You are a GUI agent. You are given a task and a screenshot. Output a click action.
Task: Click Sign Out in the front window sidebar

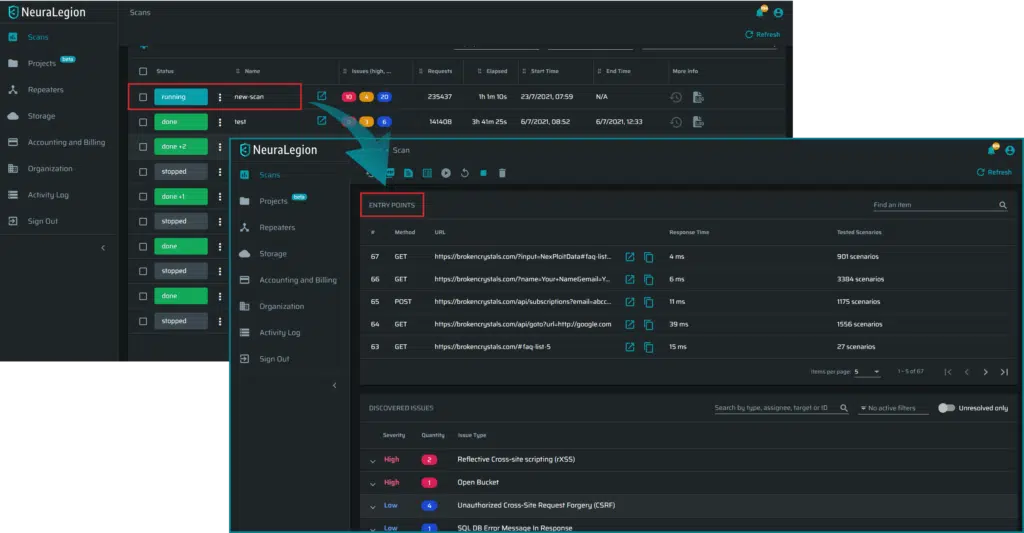coord(274,359)
